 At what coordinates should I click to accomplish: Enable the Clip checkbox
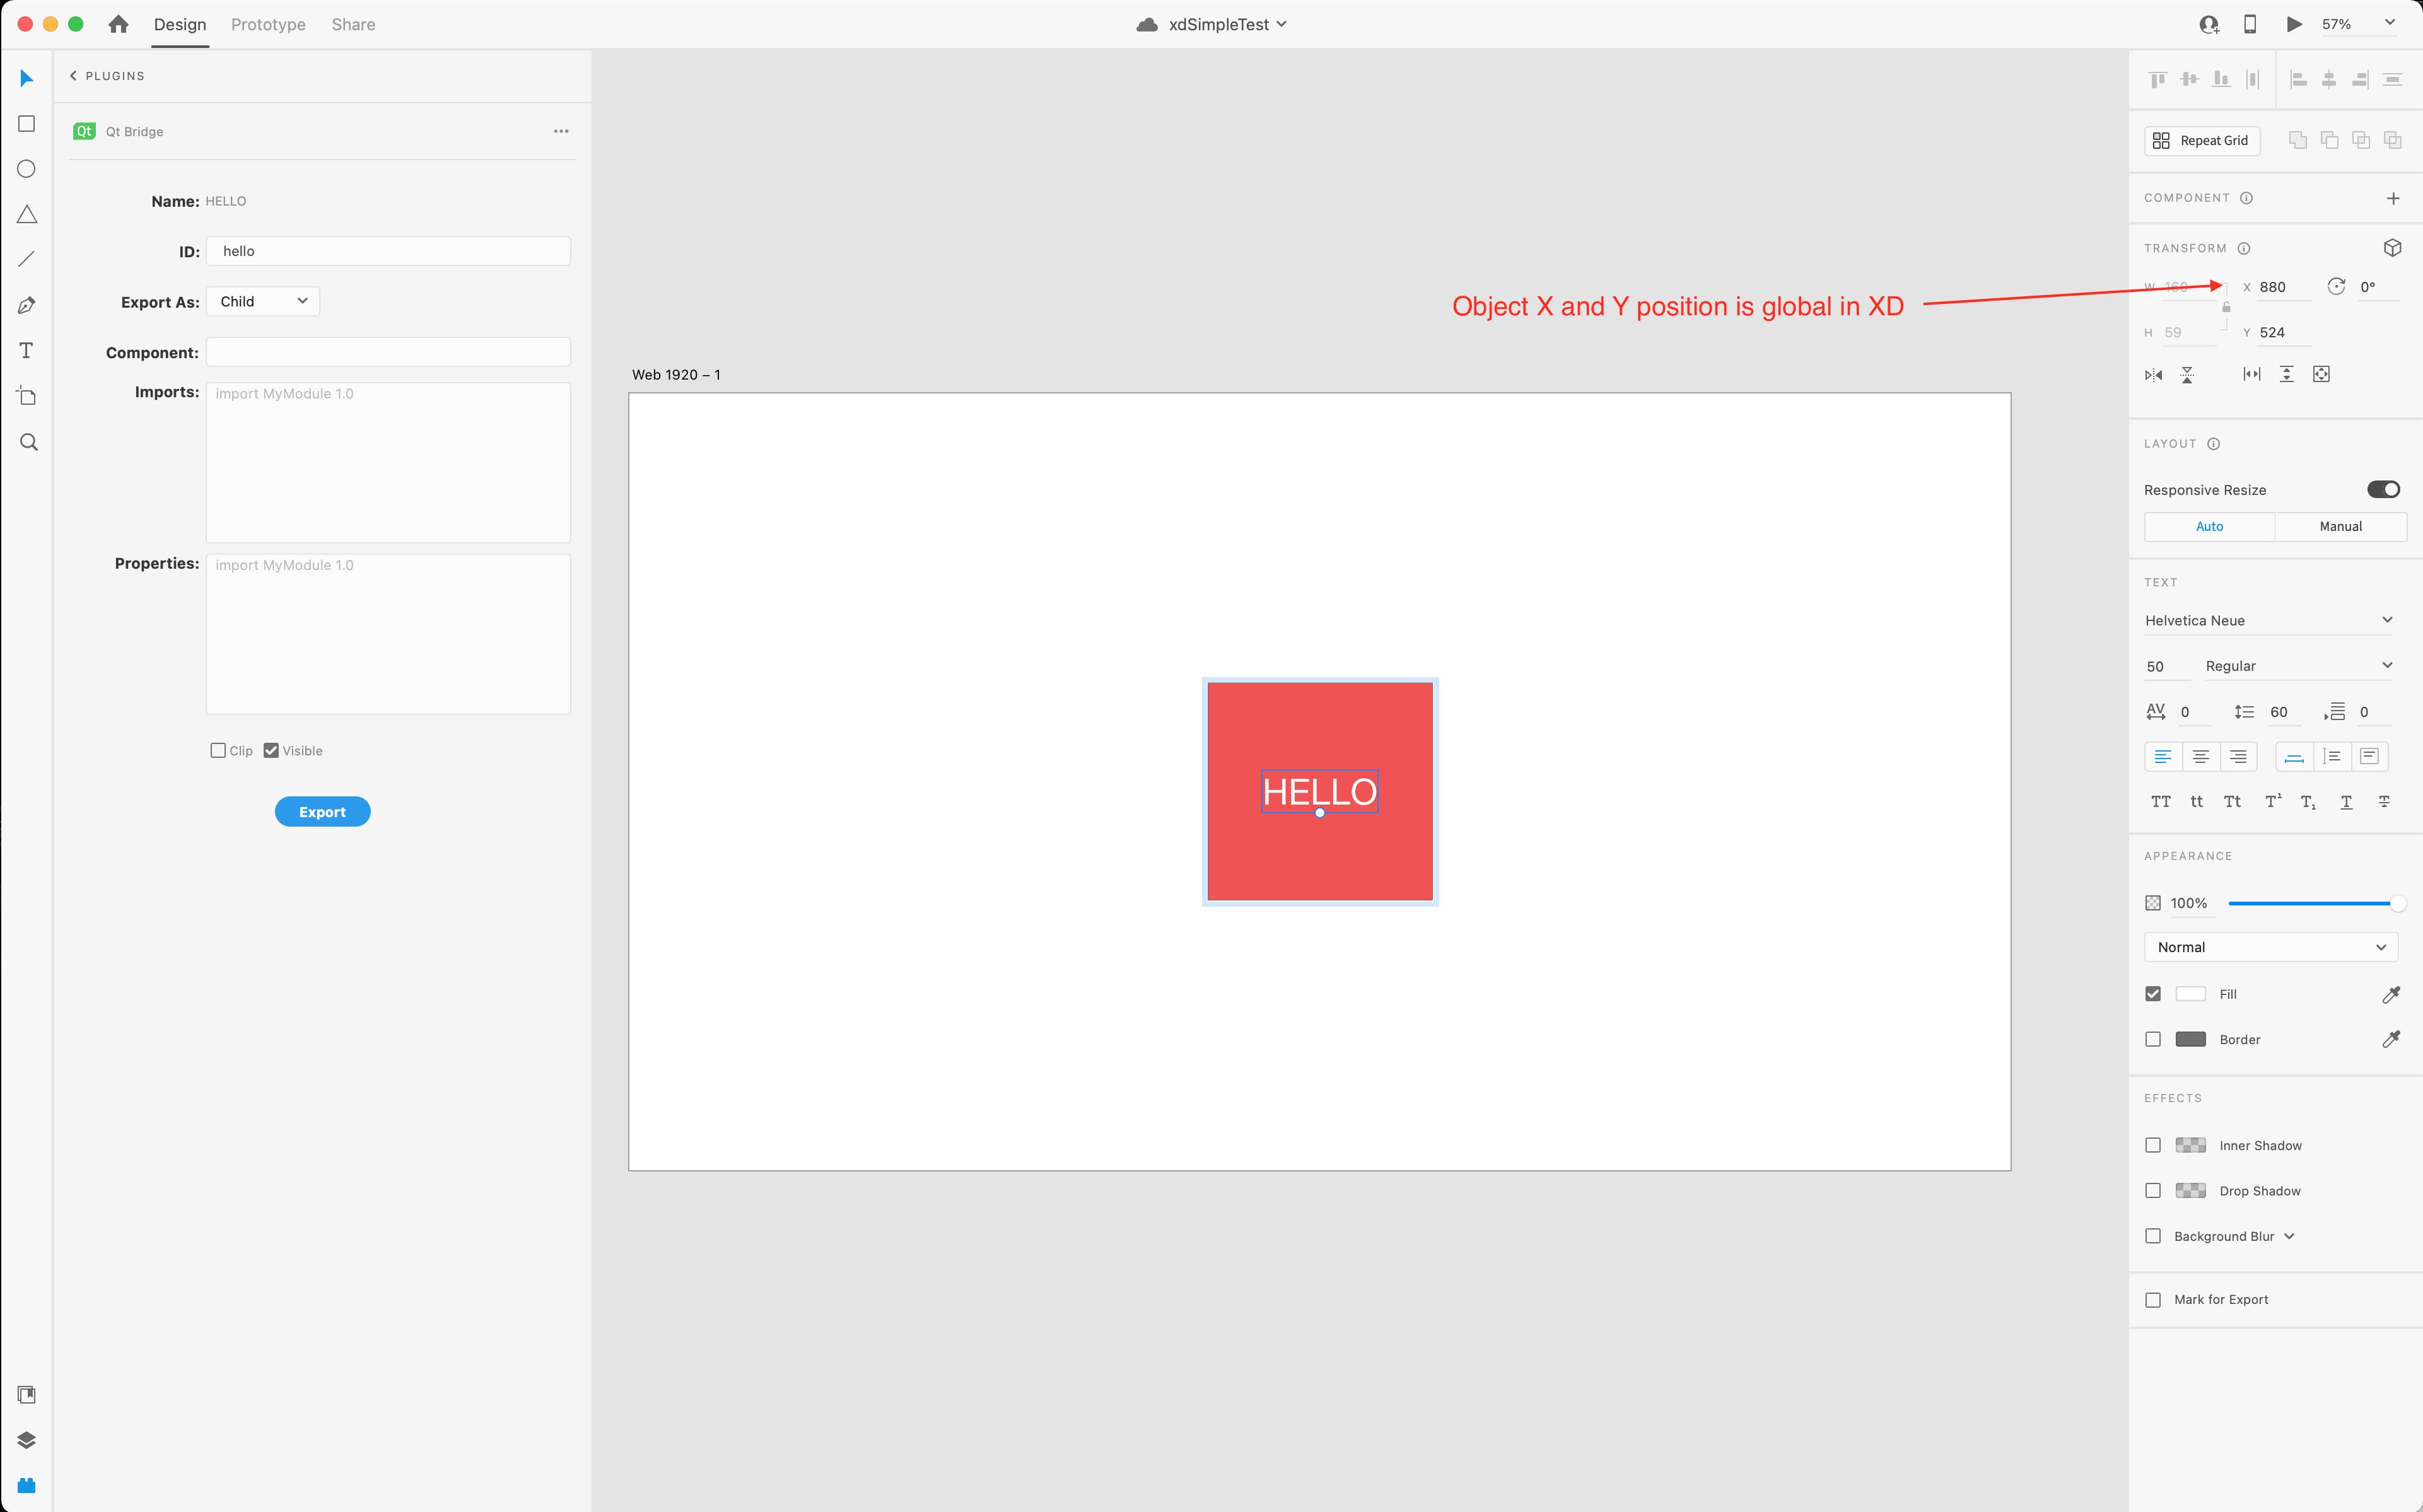coord(218,750)
